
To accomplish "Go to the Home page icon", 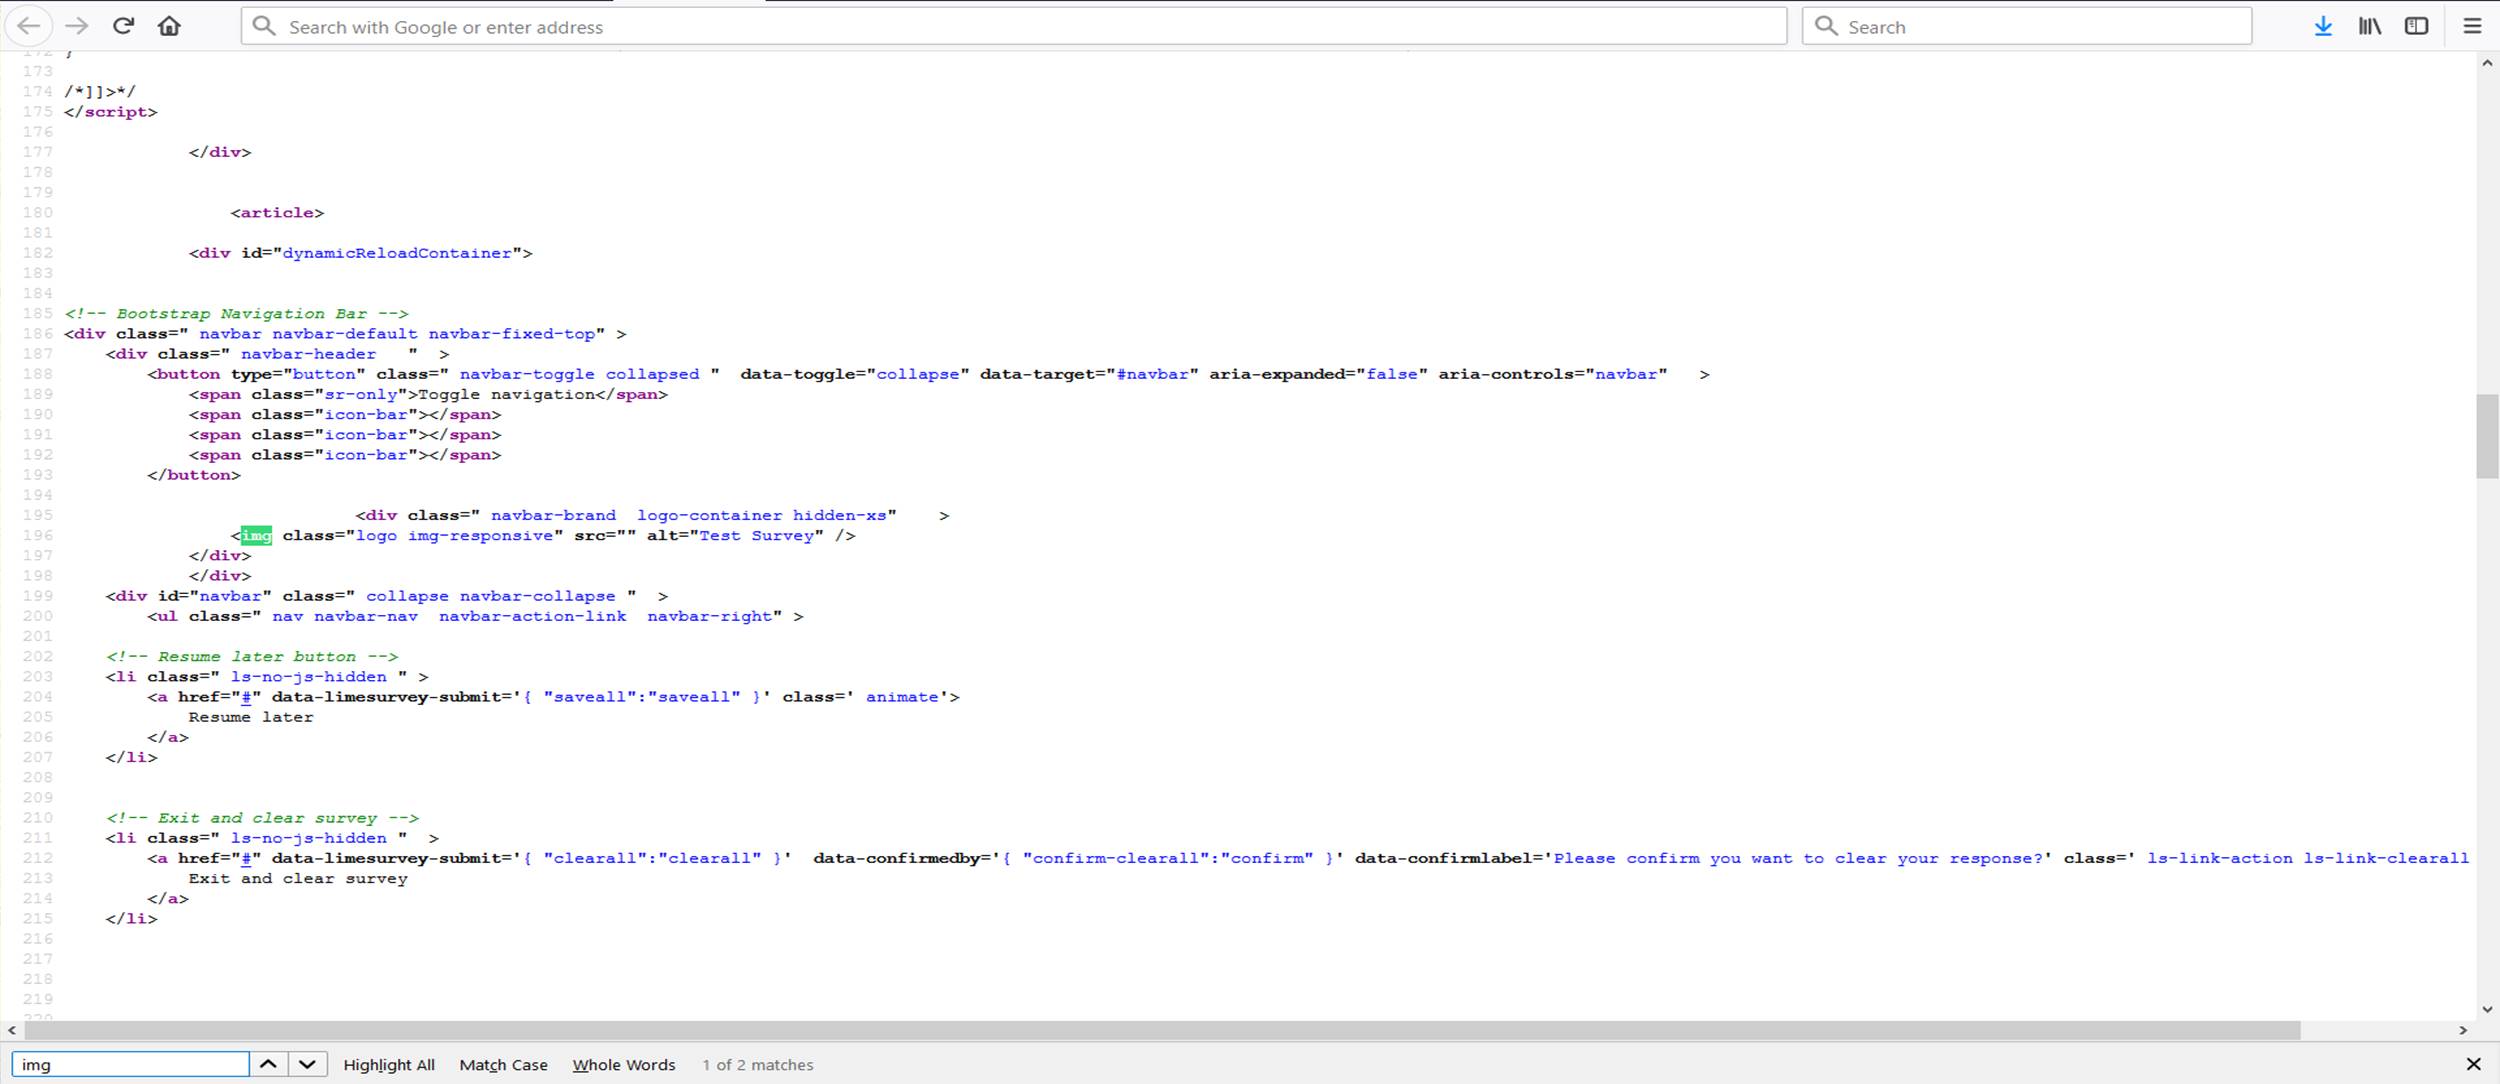I will tap(169, 26).
